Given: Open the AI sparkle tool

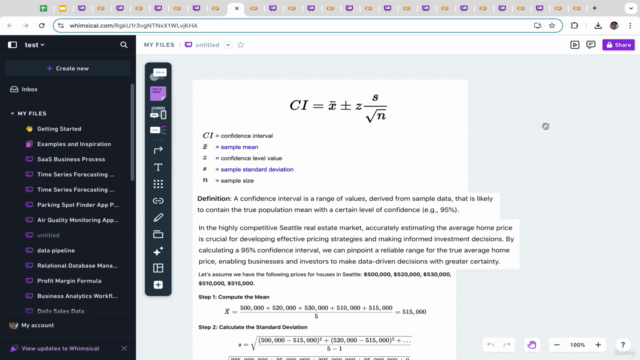Looking at the screenshot, I should click(x=158, y=251).
